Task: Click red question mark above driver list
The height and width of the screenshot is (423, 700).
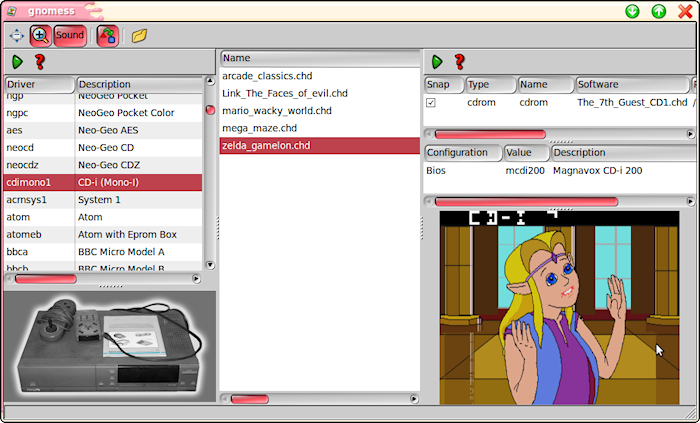Action: click(x=40, y=62)
